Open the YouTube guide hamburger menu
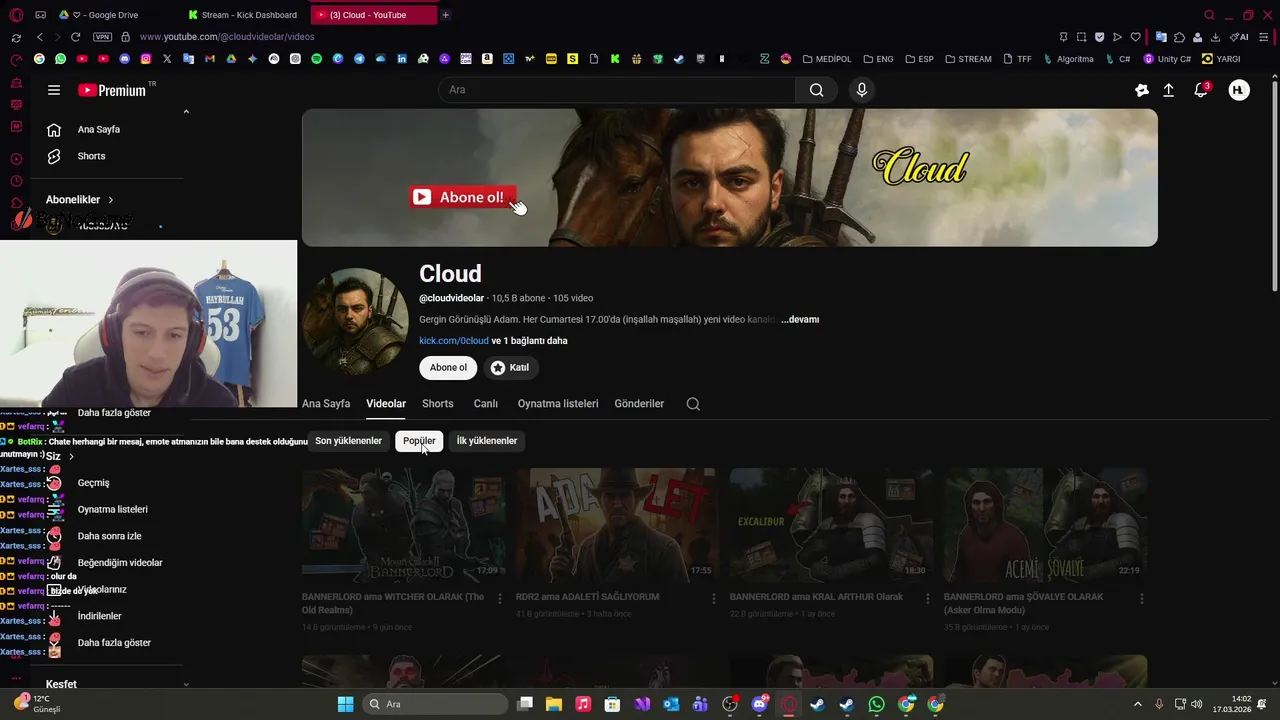Image resolution: width=1280 pixels, height=720 pixels. pyautogui.click(x=54, y=90)
